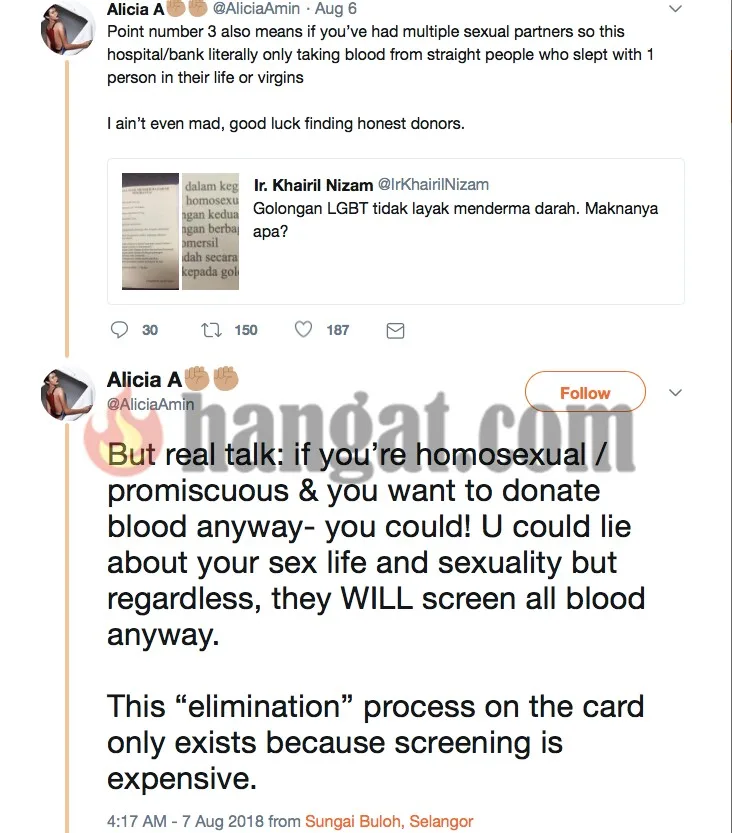Open the dark form photo thumbnail

pyautogui.click(x=150, y=231)
